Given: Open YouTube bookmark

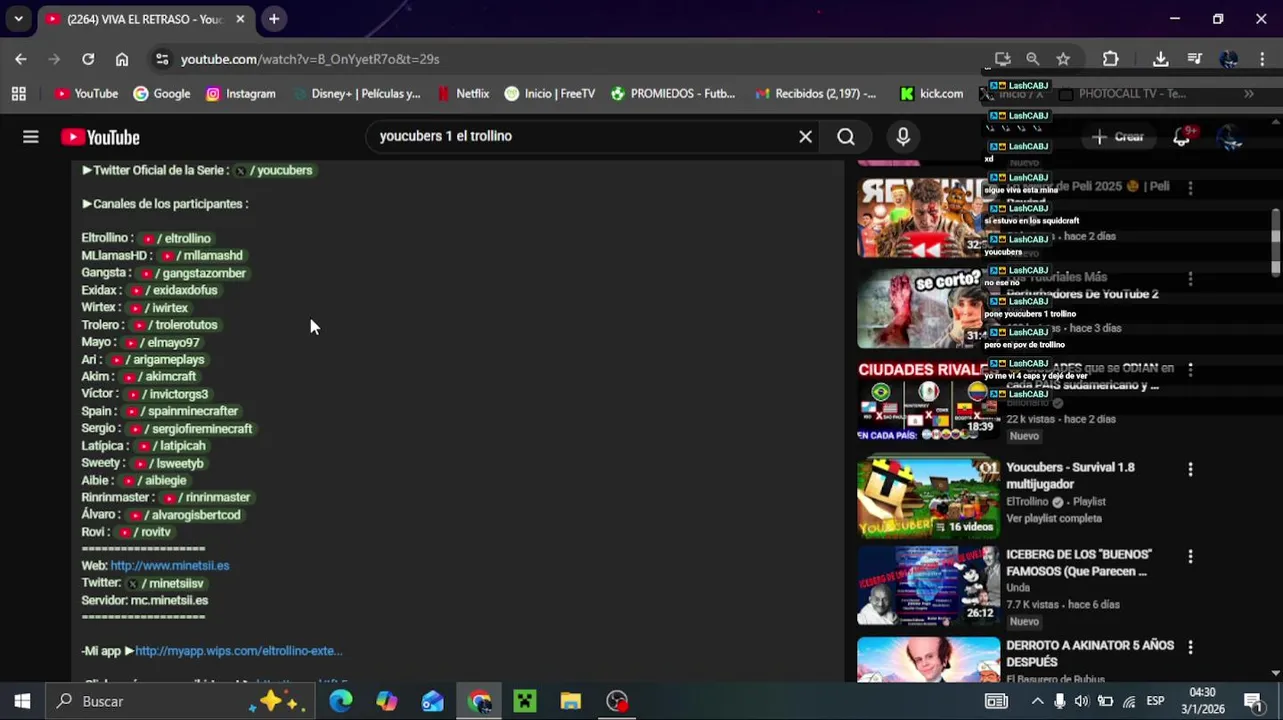Looking at the screenshot, I should [x=87, y=93].
